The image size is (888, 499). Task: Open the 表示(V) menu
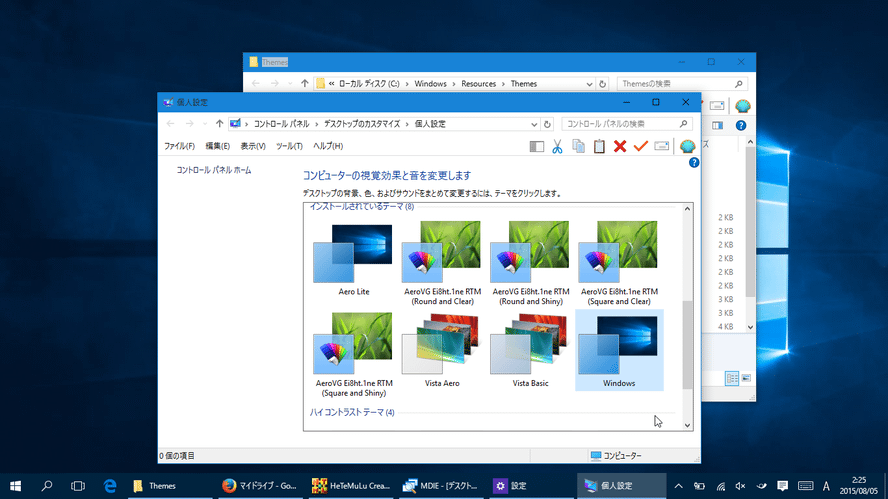coord(253,146)
